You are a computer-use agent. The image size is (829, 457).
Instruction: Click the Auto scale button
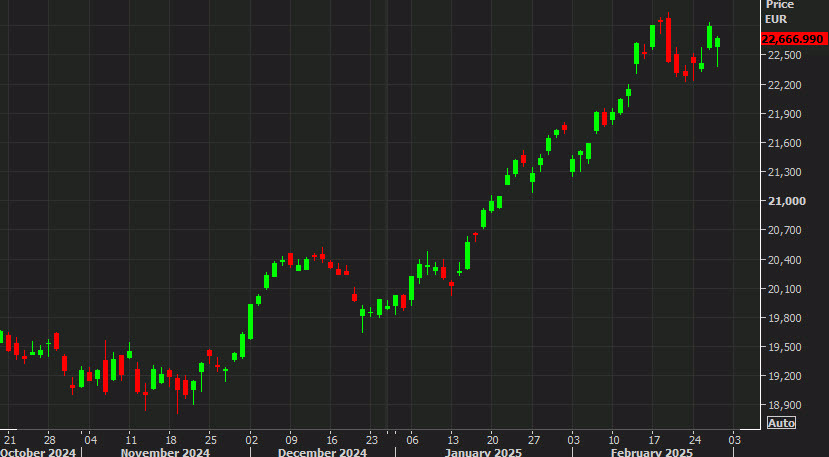point(781,423)
